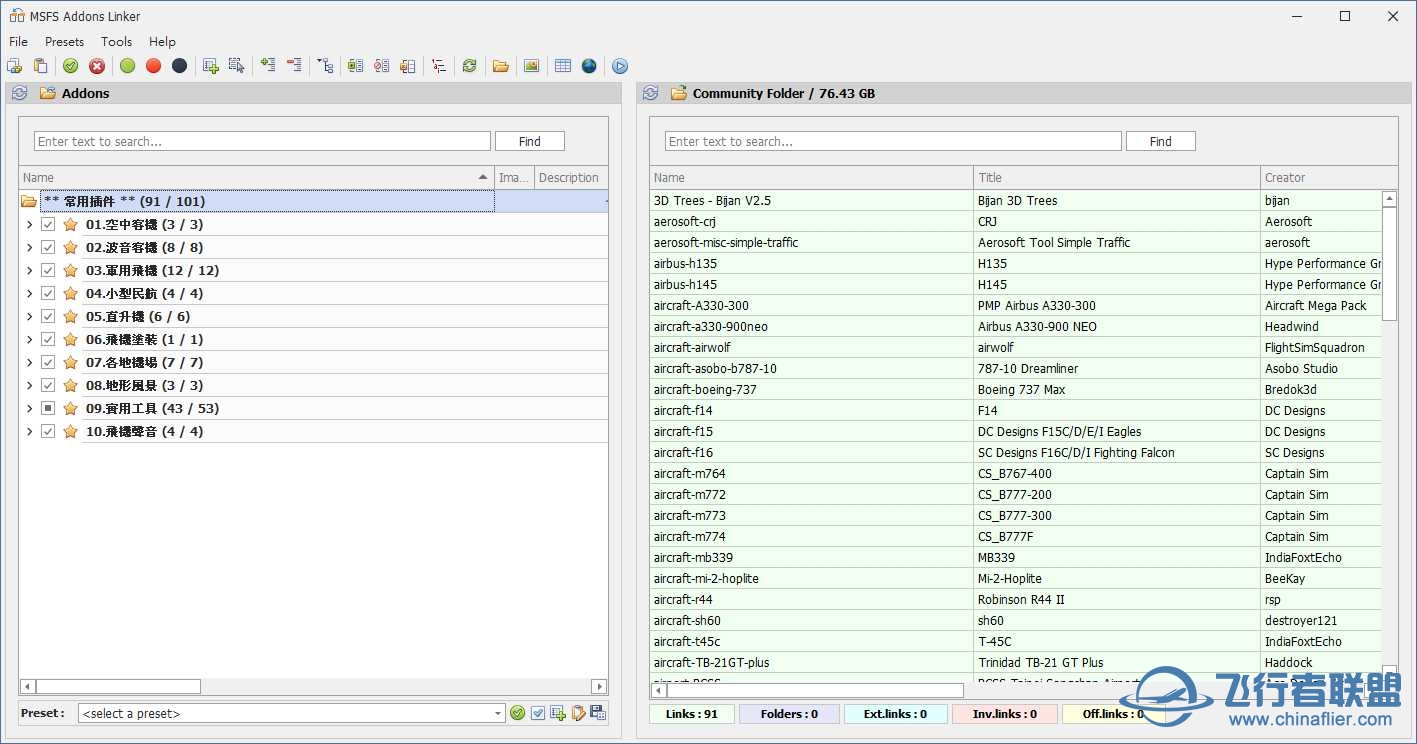Click Find button in Addons panel
Viewport: 1417px width, 744px height.
coord(529,141)
